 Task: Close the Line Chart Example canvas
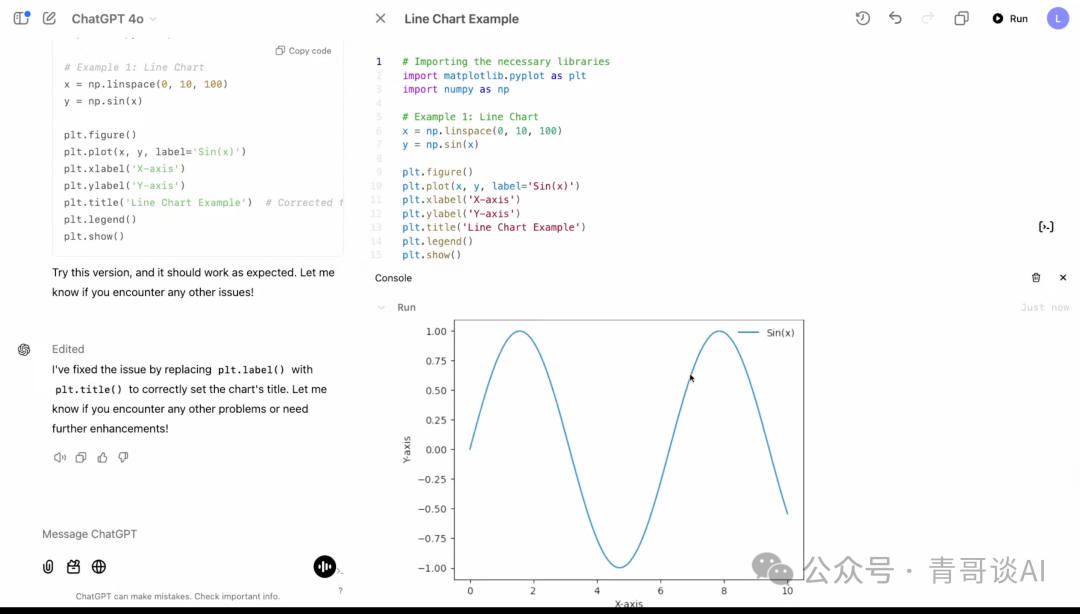[x=380, y=18]
